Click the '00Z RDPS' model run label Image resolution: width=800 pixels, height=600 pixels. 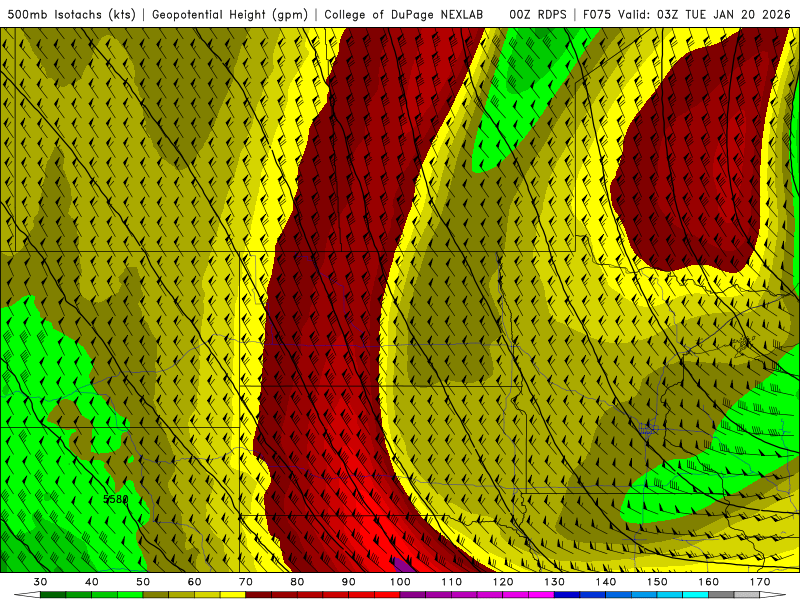click(x=538, y=14)
